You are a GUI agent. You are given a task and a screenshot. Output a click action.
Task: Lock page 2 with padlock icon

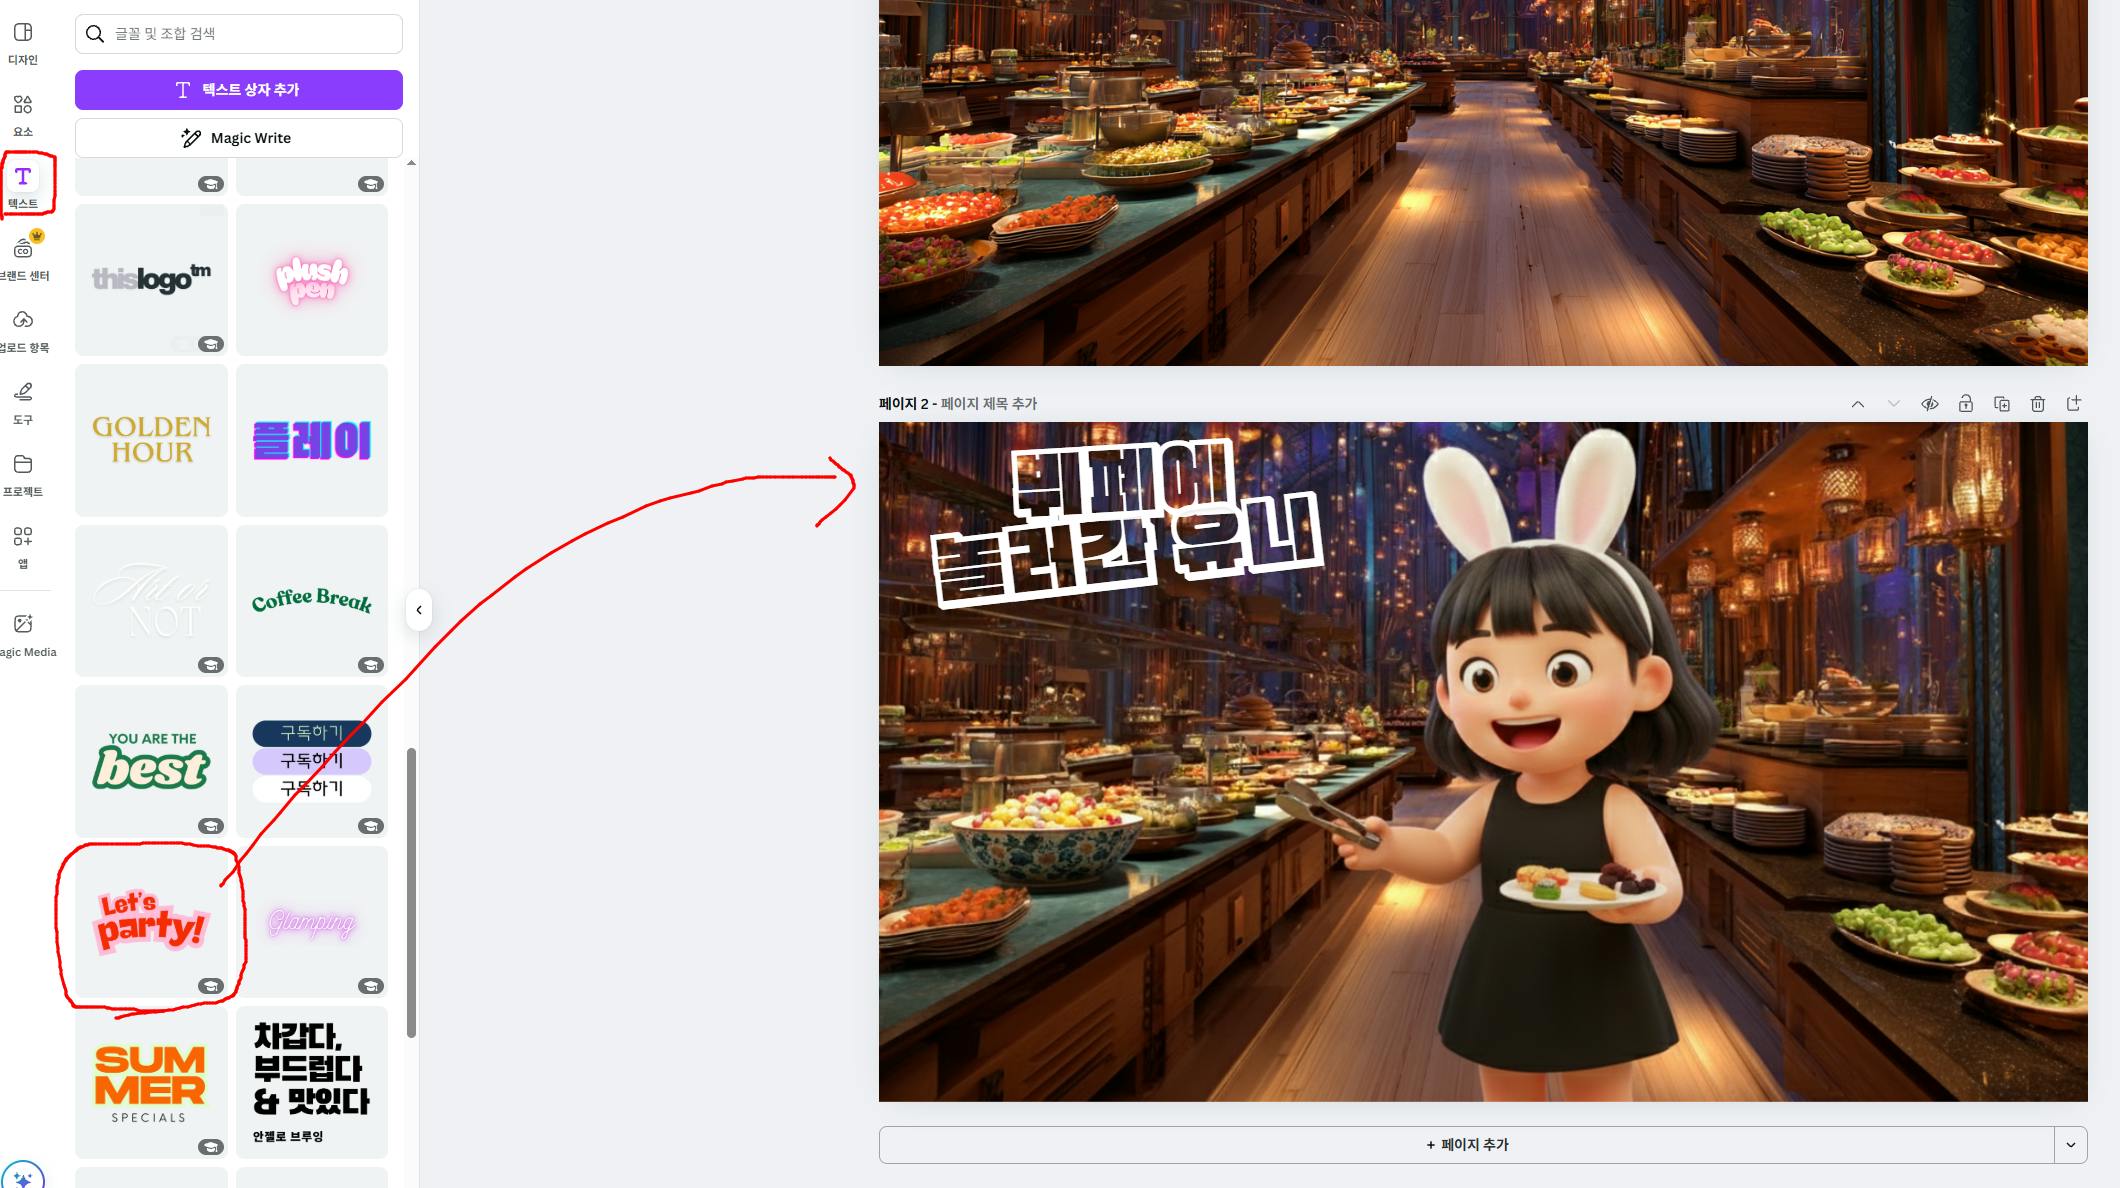coord(1966,404)
